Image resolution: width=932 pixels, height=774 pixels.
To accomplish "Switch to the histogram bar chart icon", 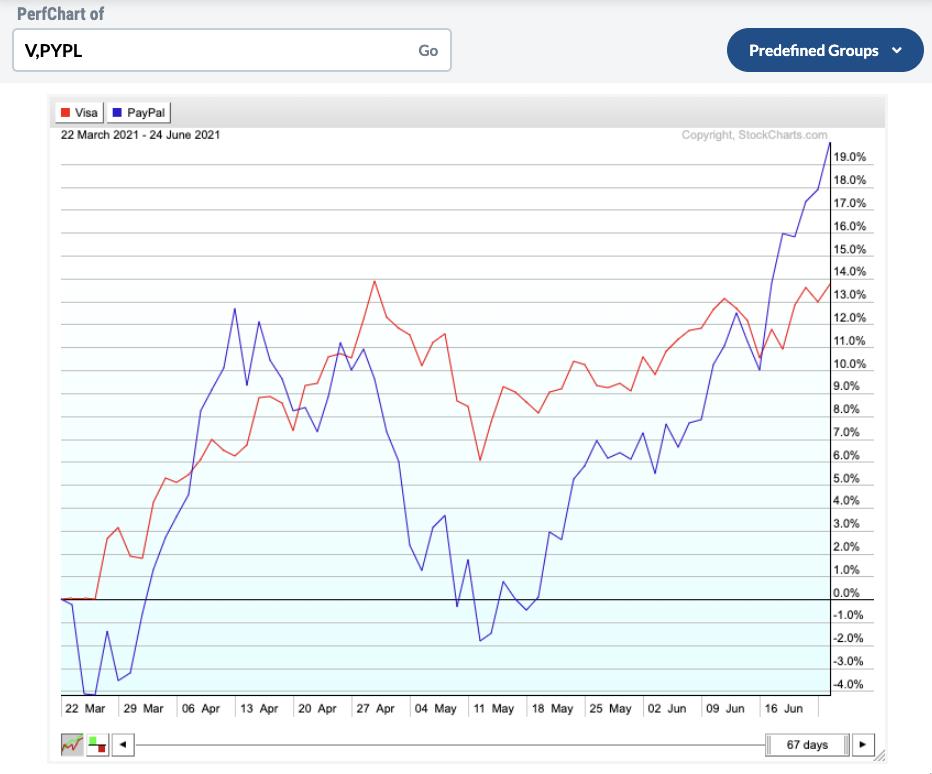I will coord(97,745).
